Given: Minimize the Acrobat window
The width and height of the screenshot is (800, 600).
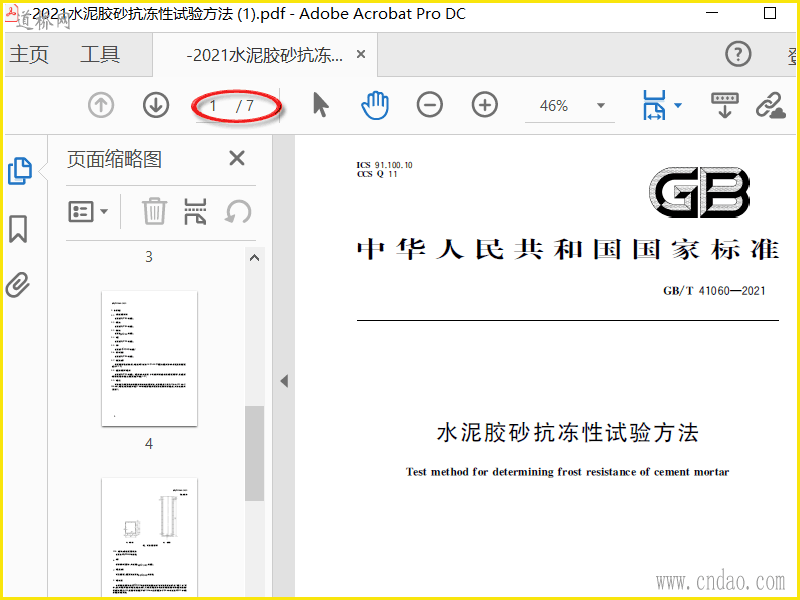Looking at the screenshot, I should point(712,13).
